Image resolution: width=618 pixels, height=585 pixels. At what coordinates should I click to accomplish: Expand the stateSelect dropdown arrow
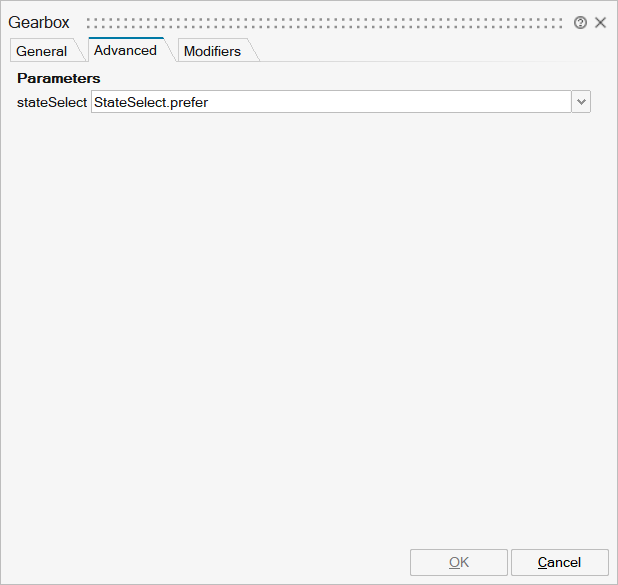(581, 102)
